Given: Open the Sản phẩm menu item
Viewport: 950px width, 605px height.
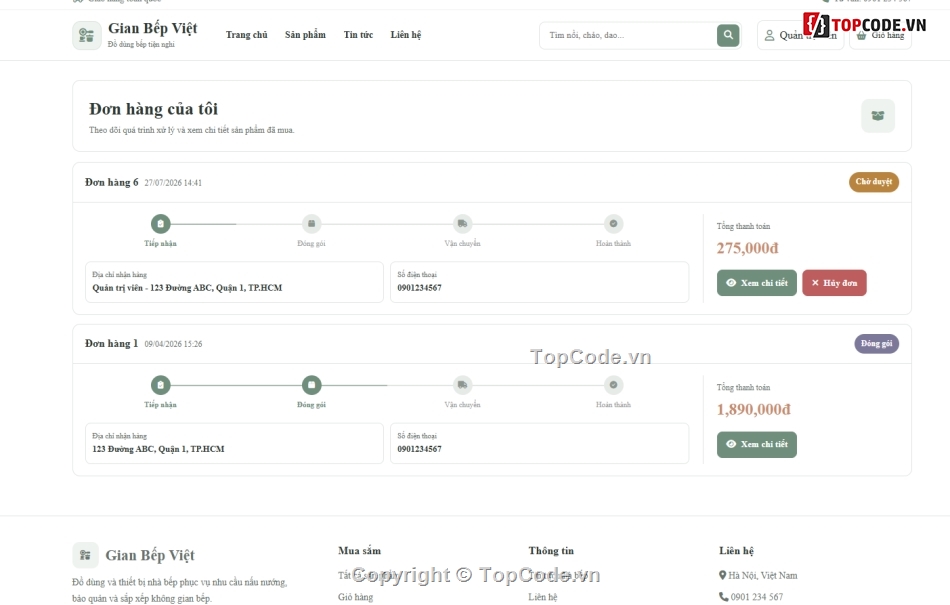Looking at the screenshot, I should pyautogui.click(x=305, y=35).
